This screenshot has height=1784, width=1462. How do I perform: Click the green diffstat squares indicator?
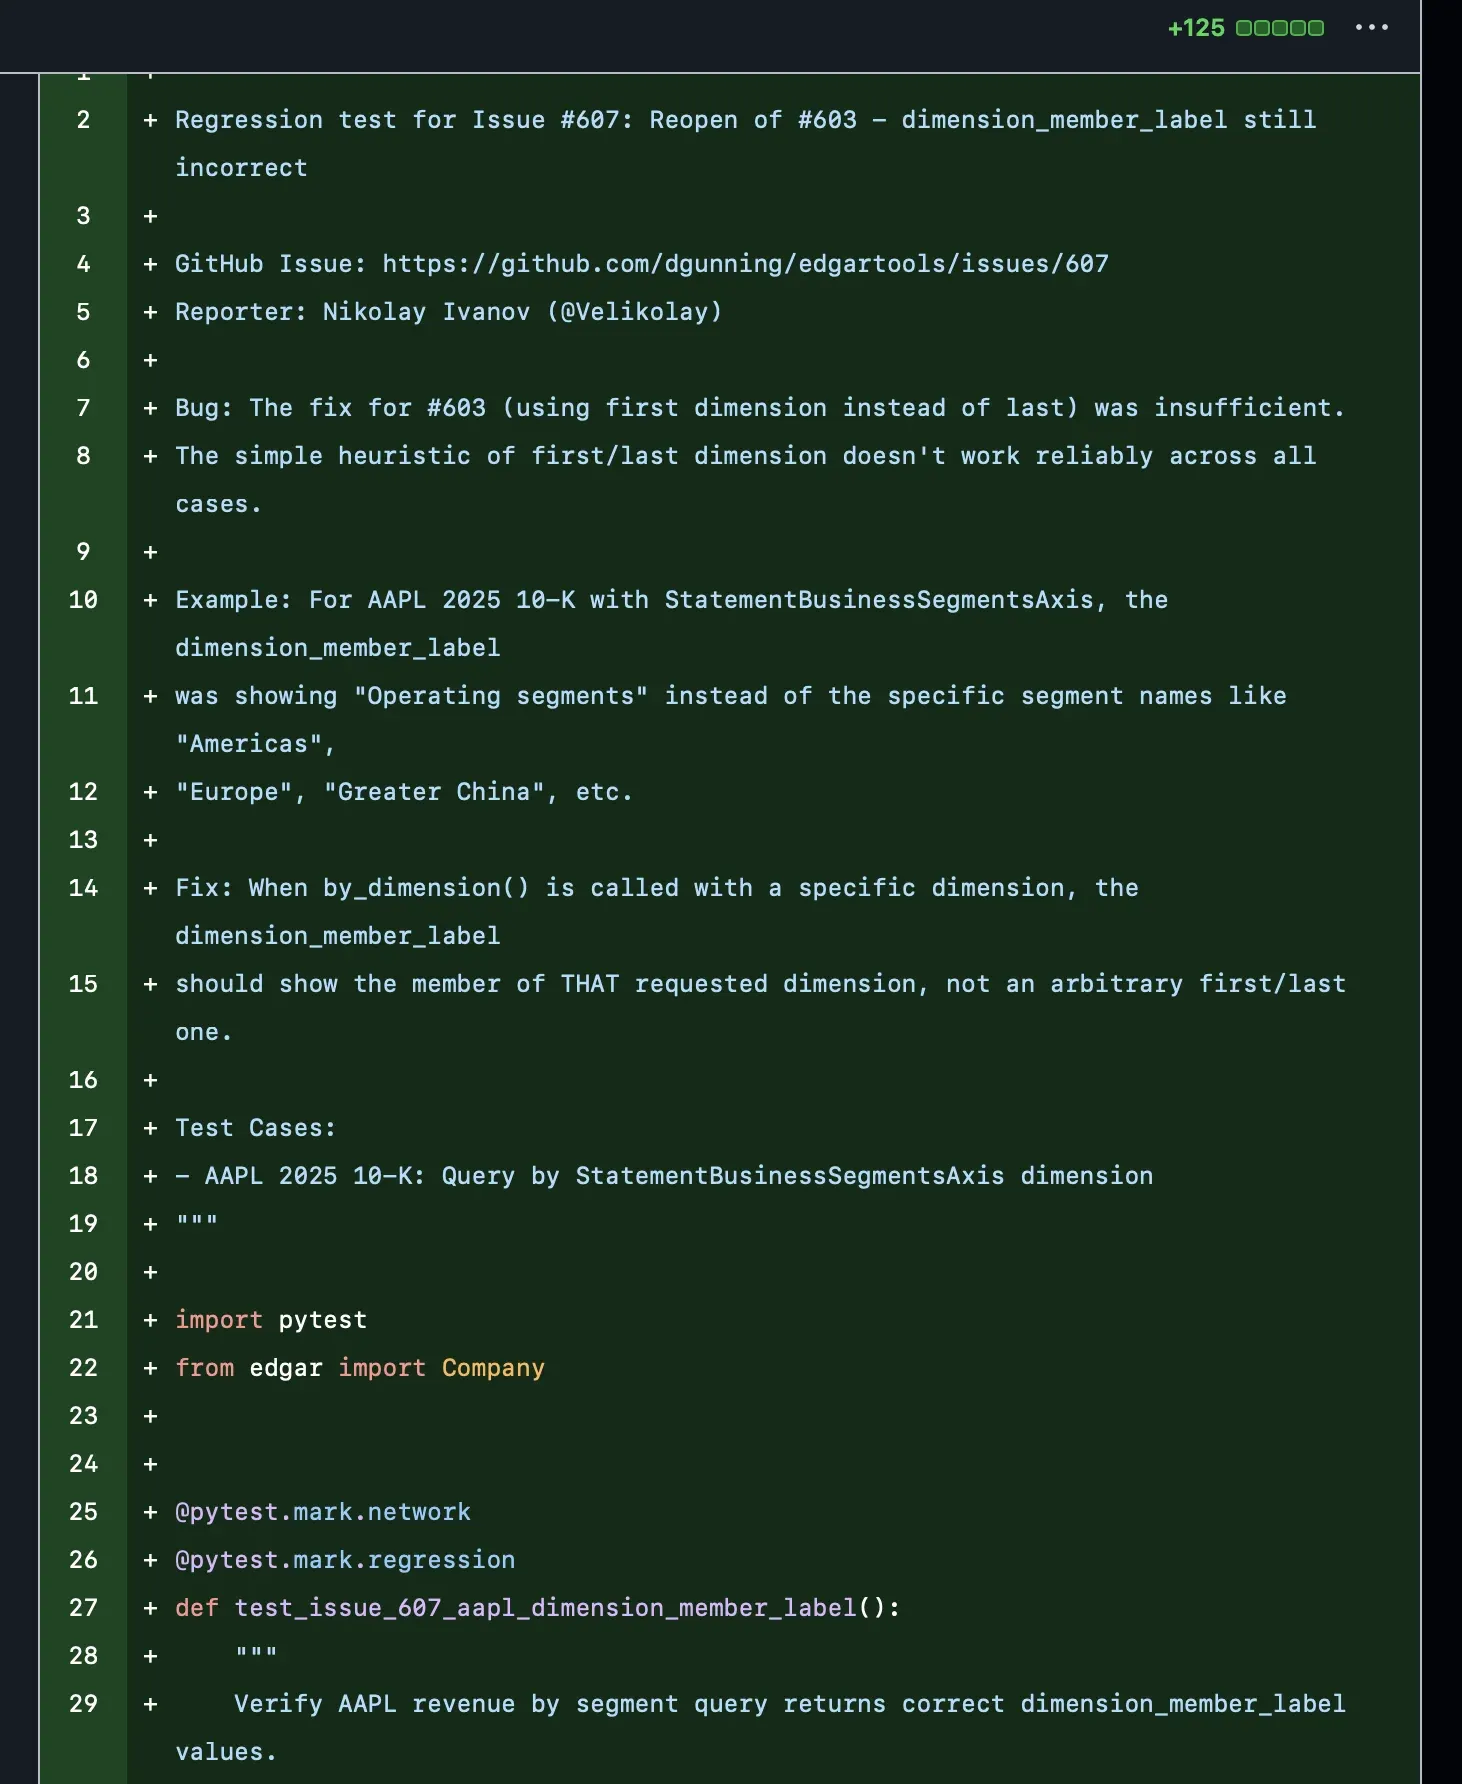coord(1279,28)
